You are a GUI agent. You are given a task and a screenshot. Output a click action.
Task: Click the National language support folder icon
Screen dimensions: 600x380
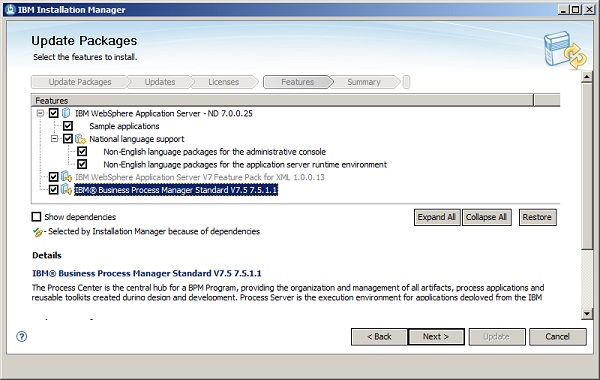click(x=80, y=139)
